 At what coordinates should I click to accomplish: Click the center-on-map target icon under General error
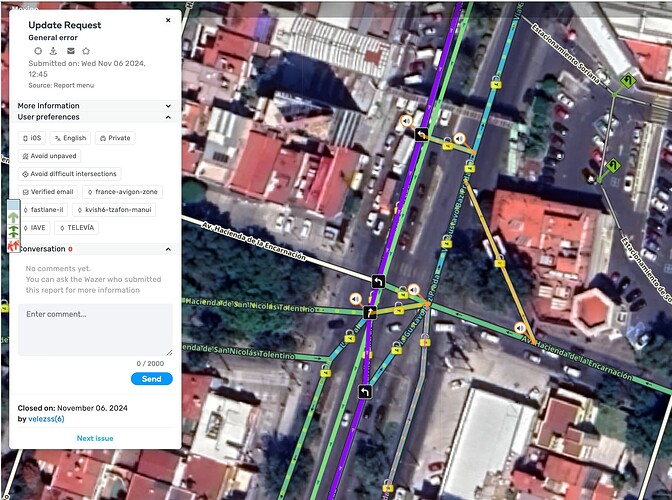38,51
